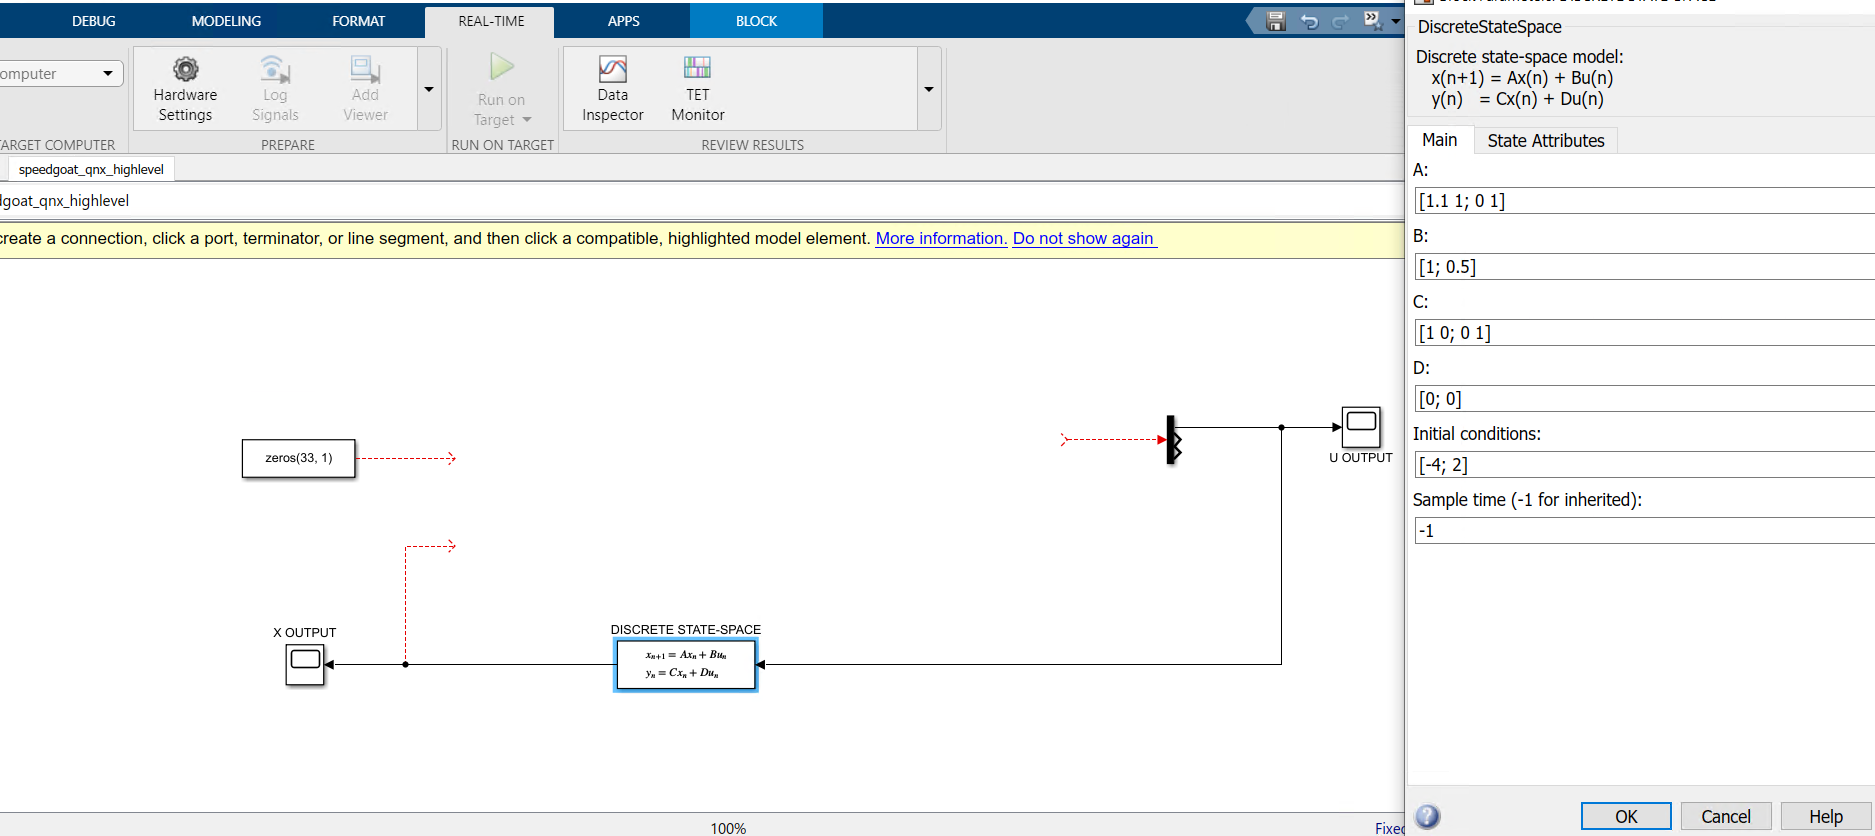This screenshot has width=1875, height=836.
Task: Open help with the question mark icon
Action: click(1427, 817)
